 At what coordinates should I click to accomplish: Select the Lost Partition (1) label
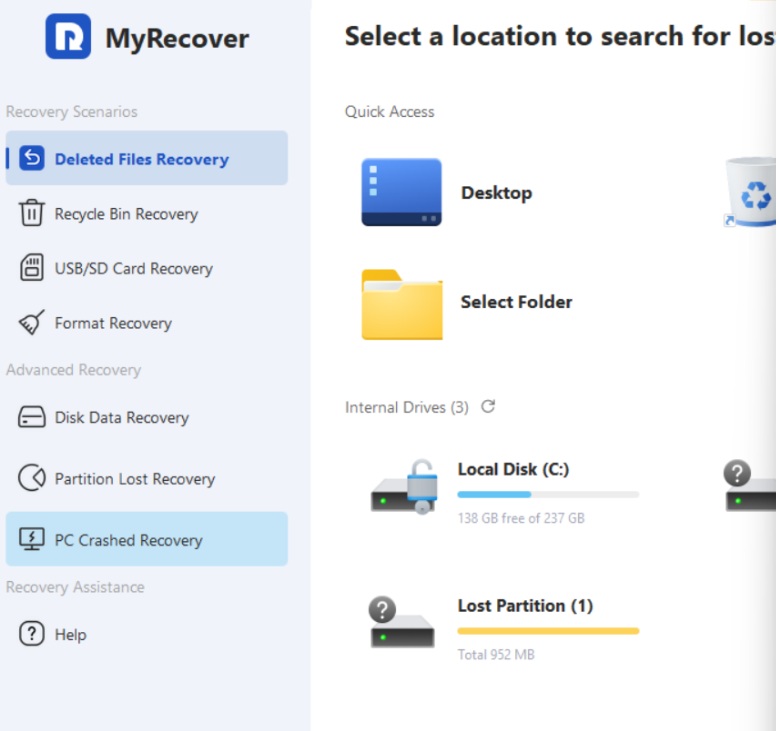pyautogui.click(x=525, y=605)
